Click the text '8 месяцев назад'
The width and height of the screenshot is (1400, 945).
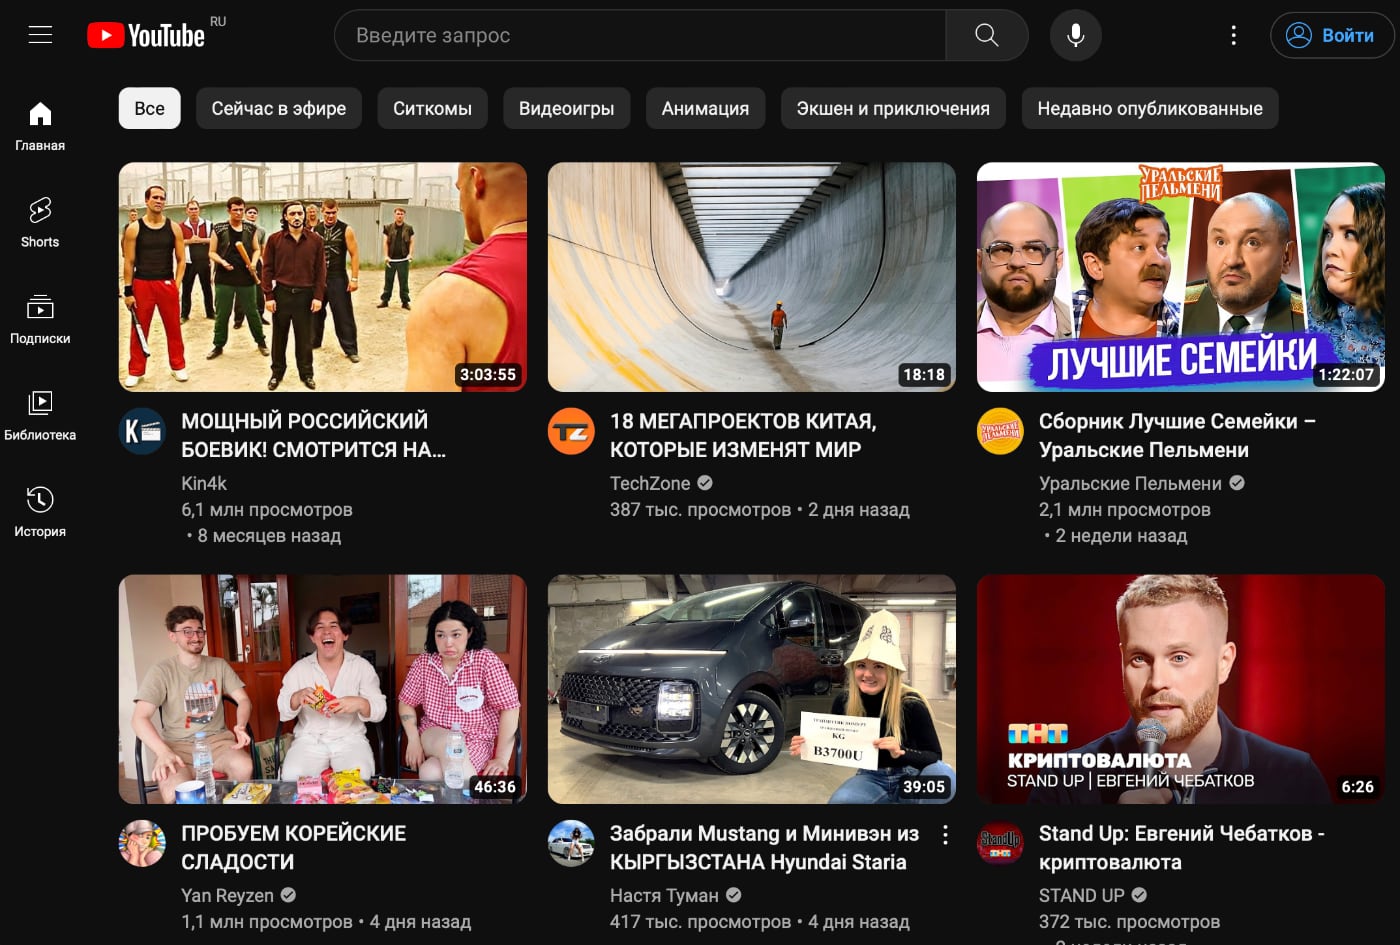(269, 536)
